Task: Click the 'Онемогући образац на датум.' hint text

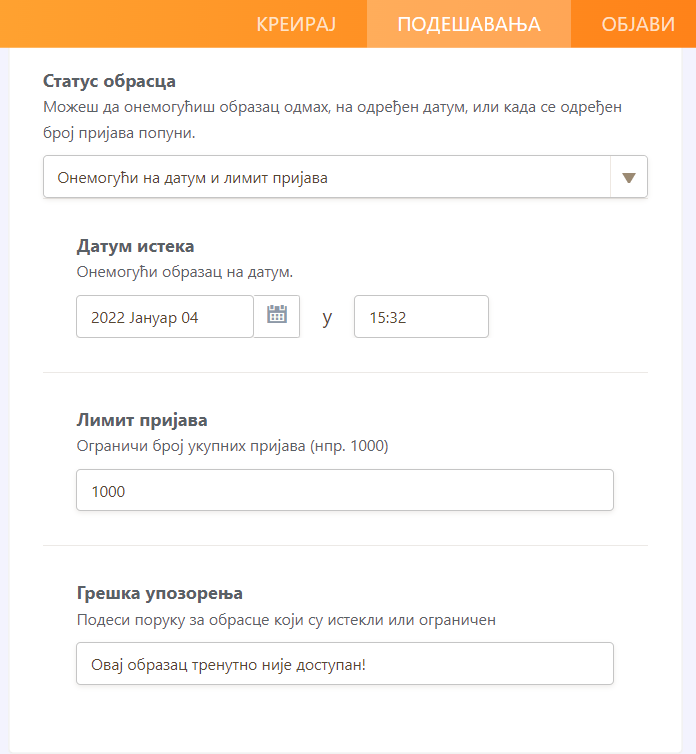Action: coord(184,271)
